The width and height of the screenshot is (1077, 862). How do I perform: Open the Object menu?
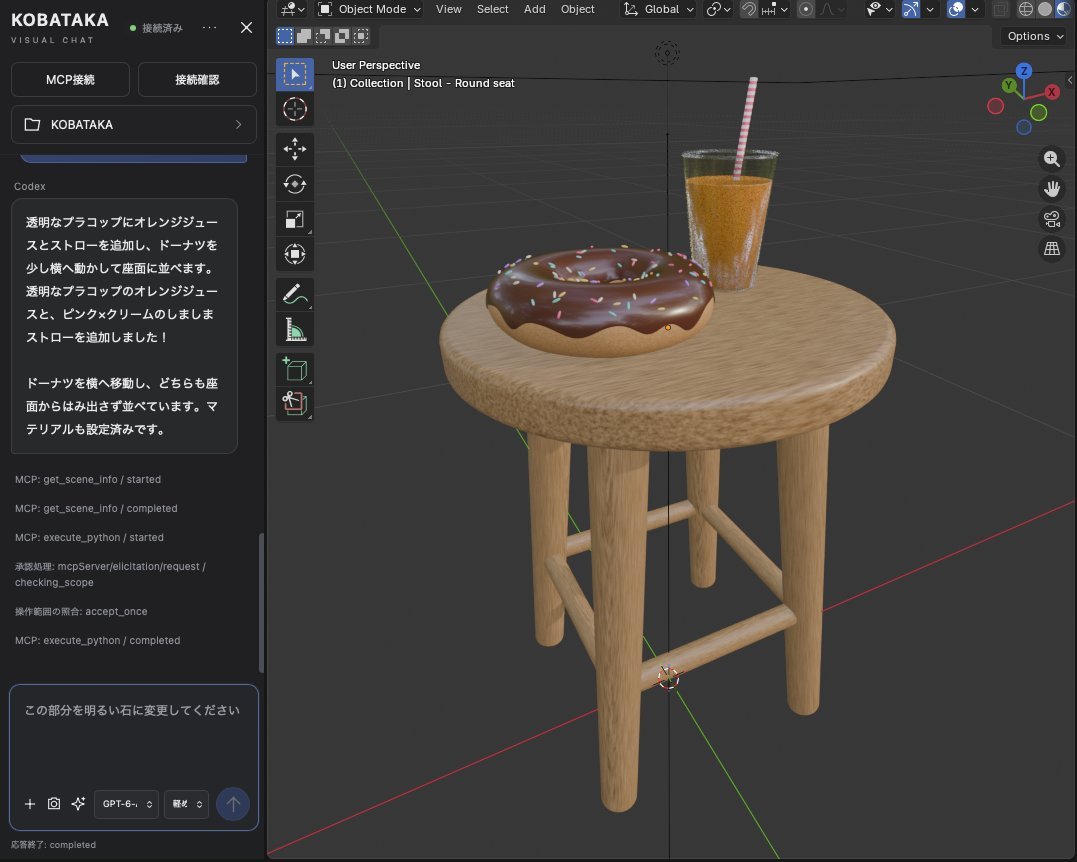578,9
